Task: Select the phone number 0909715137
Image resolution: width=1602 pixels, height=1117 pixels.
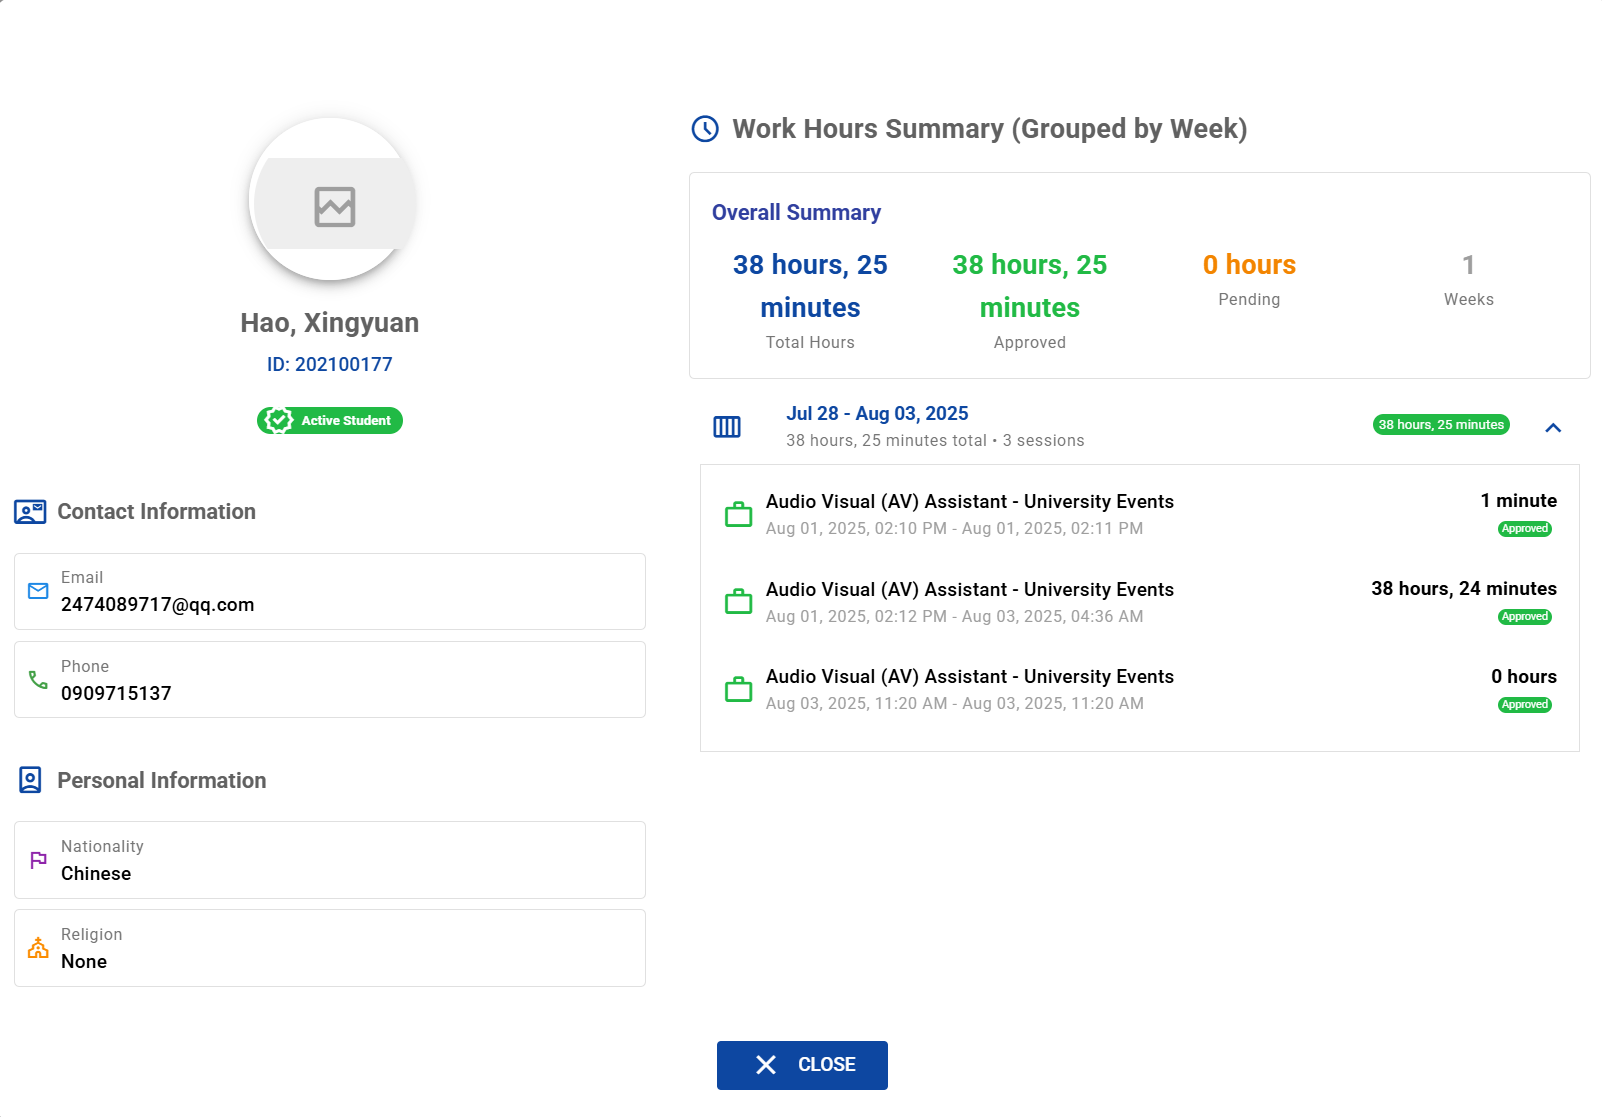Action: 116,694
